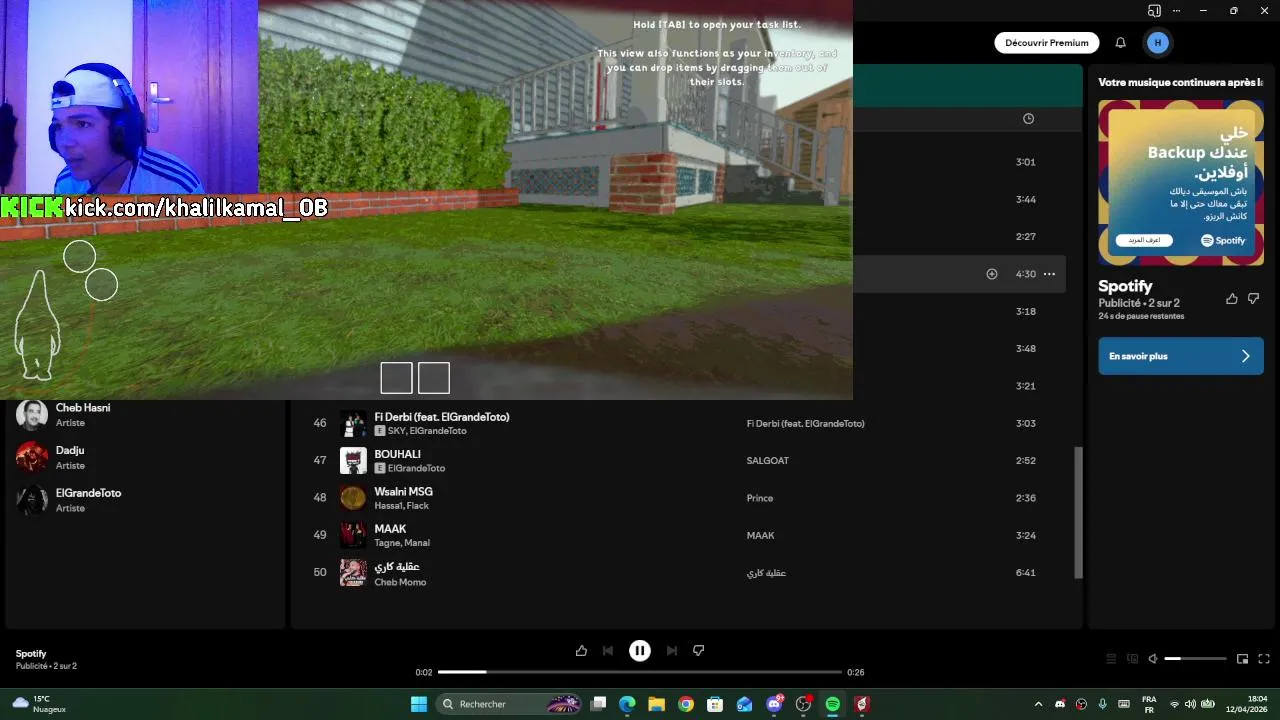Click the like thumbs-up beside the pause button

coord(581,650)
